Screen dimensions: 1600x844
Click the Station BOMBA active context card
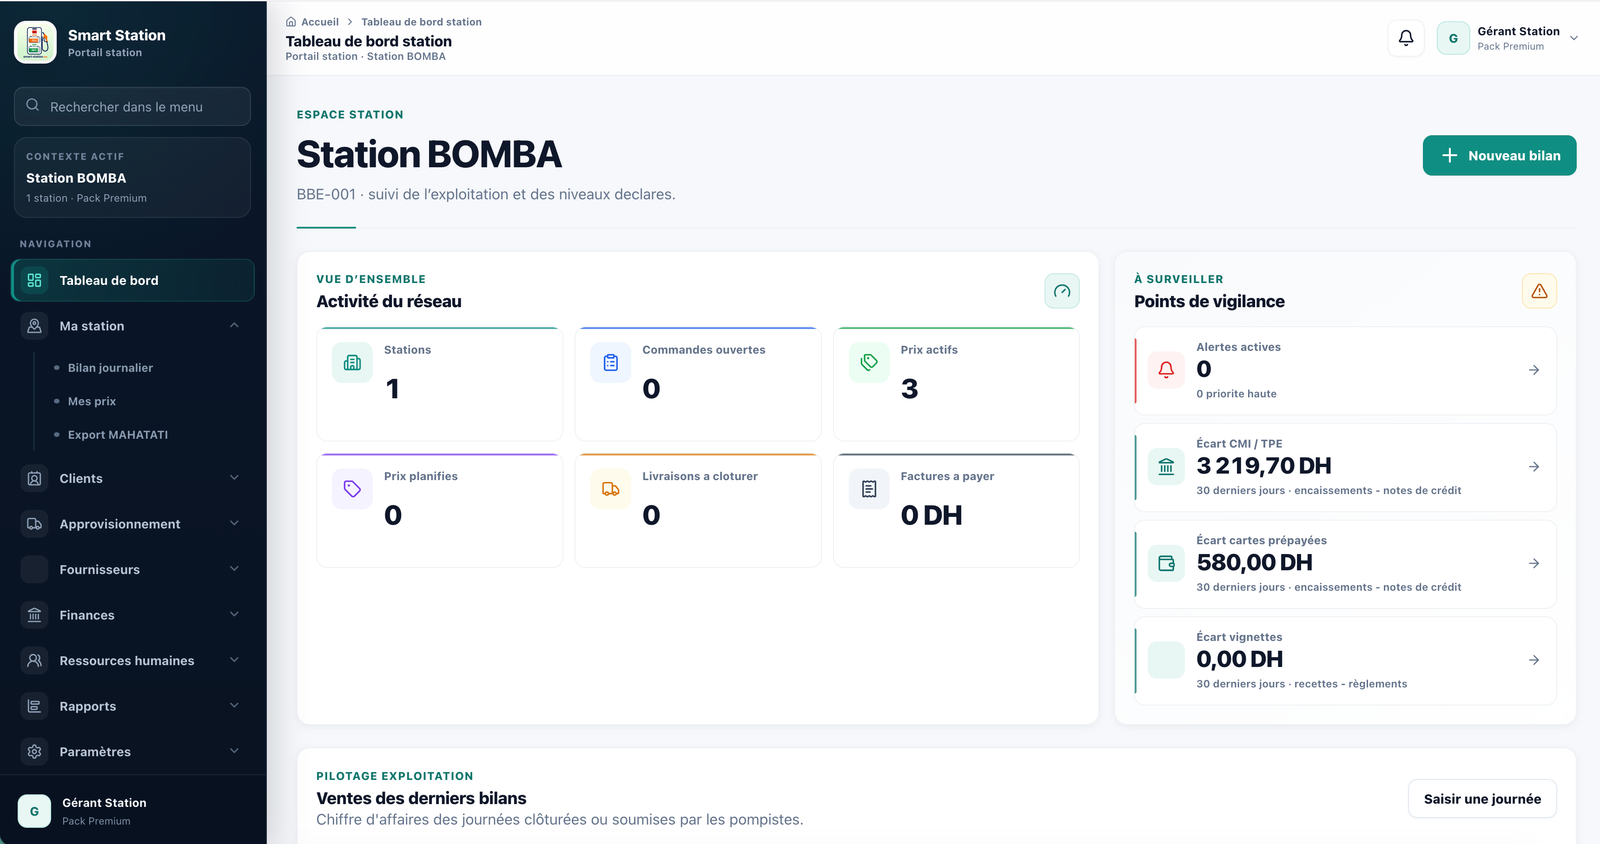133,178
